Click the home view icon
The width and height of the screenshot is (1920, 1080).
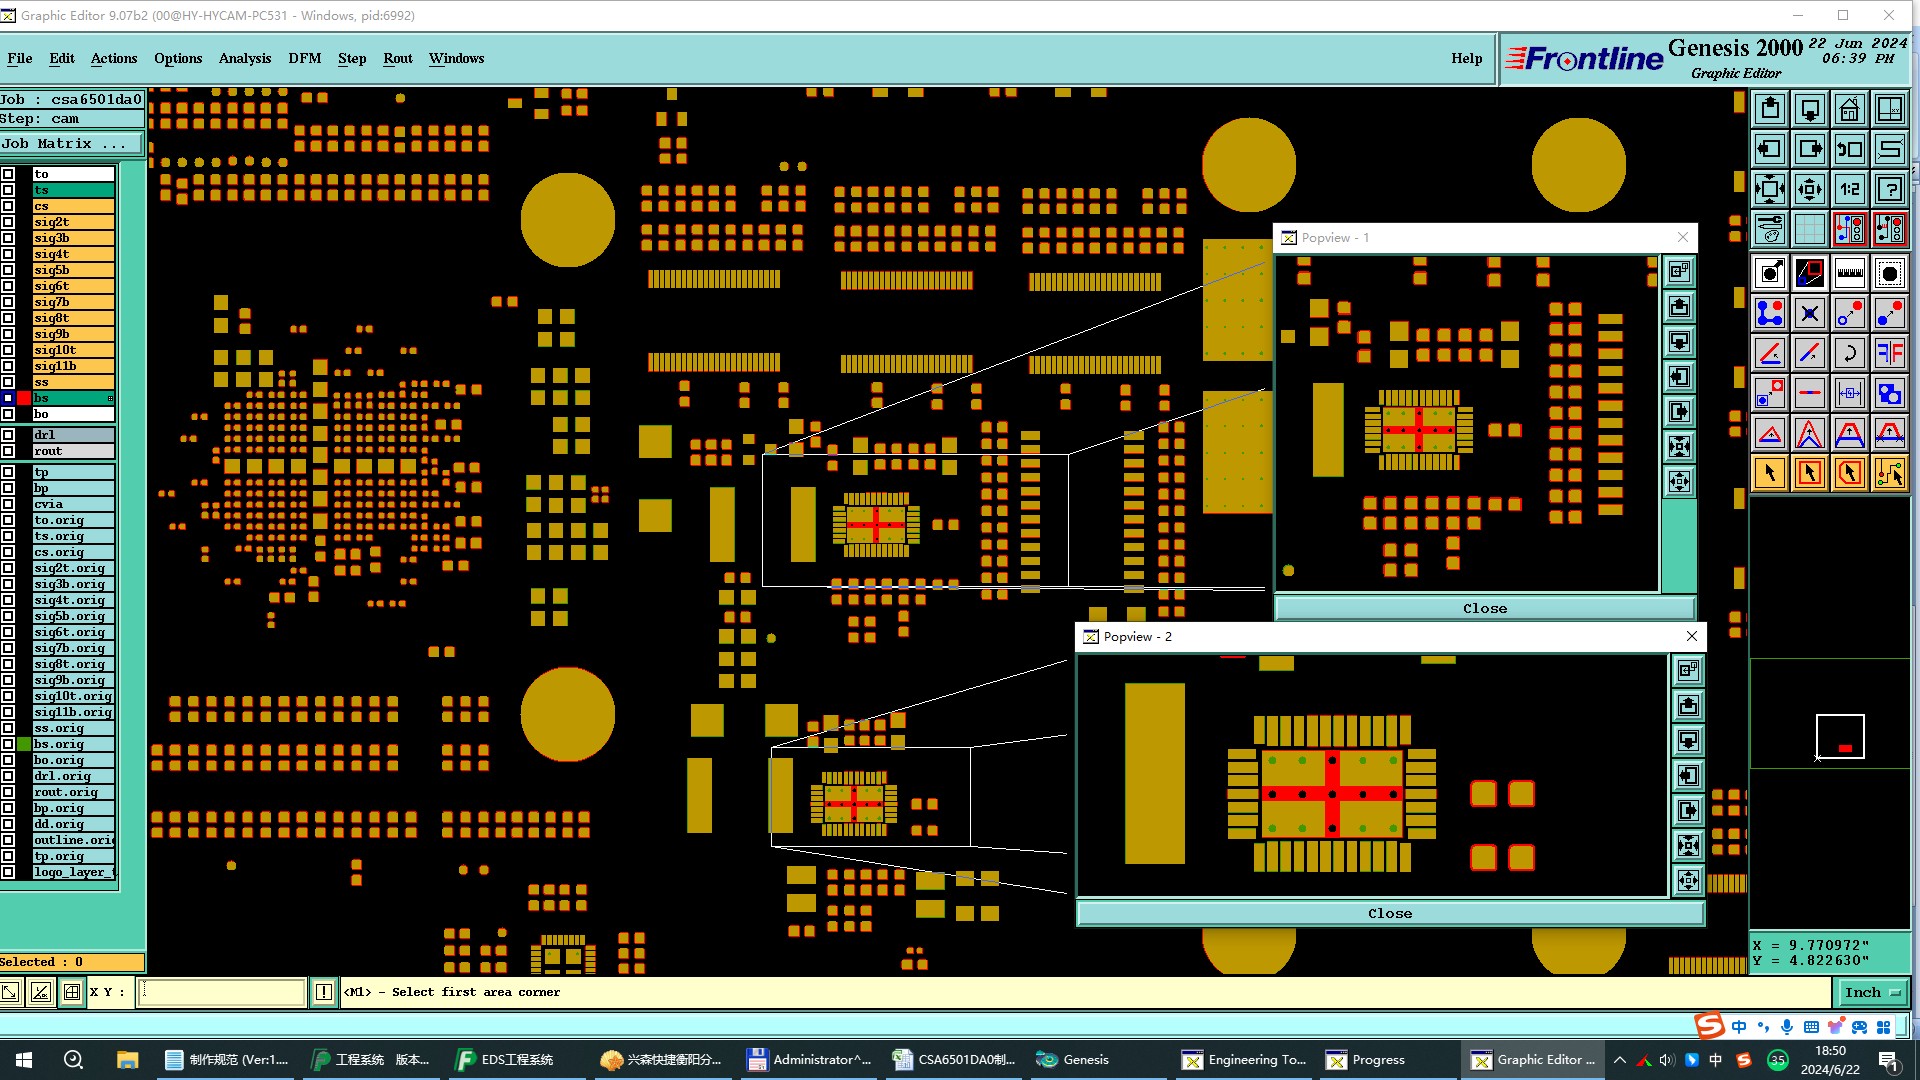(1849, 109)
